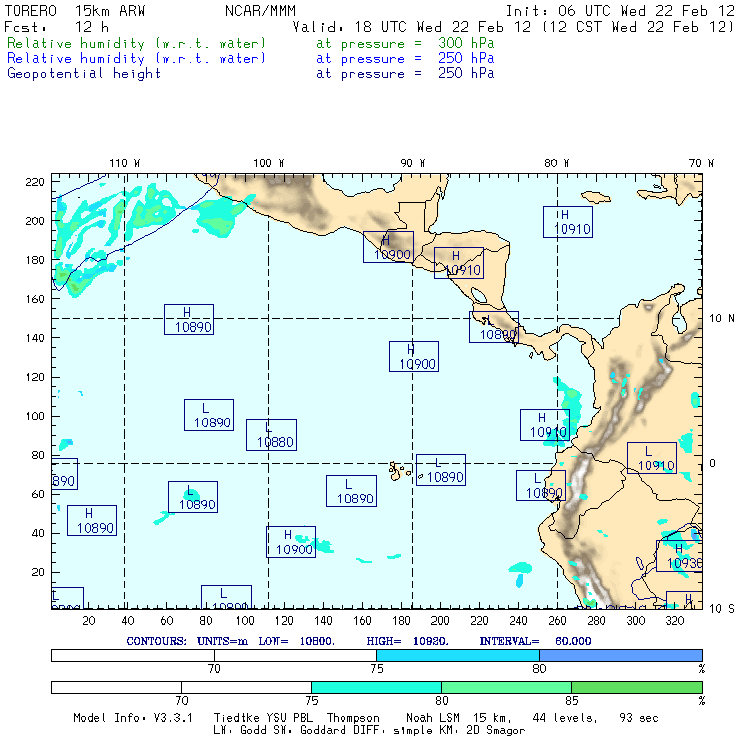Click the '80 W' longitude label

pos(556,163)
